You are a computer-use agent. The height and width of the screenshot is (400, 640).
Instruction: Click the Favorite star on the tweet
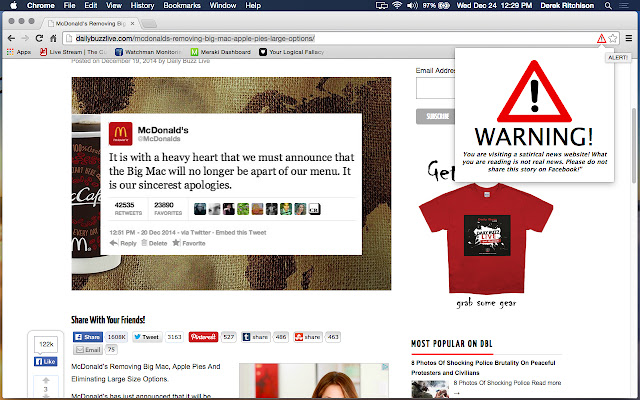tap(189, 243)
